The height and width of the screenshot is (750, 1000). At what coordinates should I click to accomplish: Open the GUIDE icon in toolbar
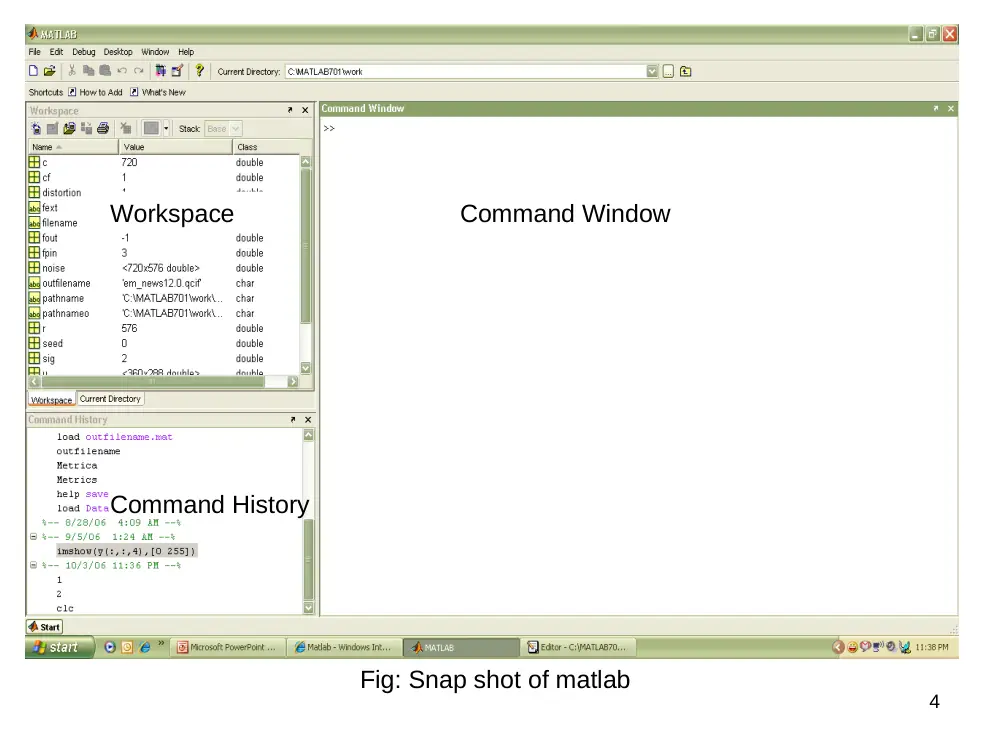pyautogui.click(x=177, y=71)
